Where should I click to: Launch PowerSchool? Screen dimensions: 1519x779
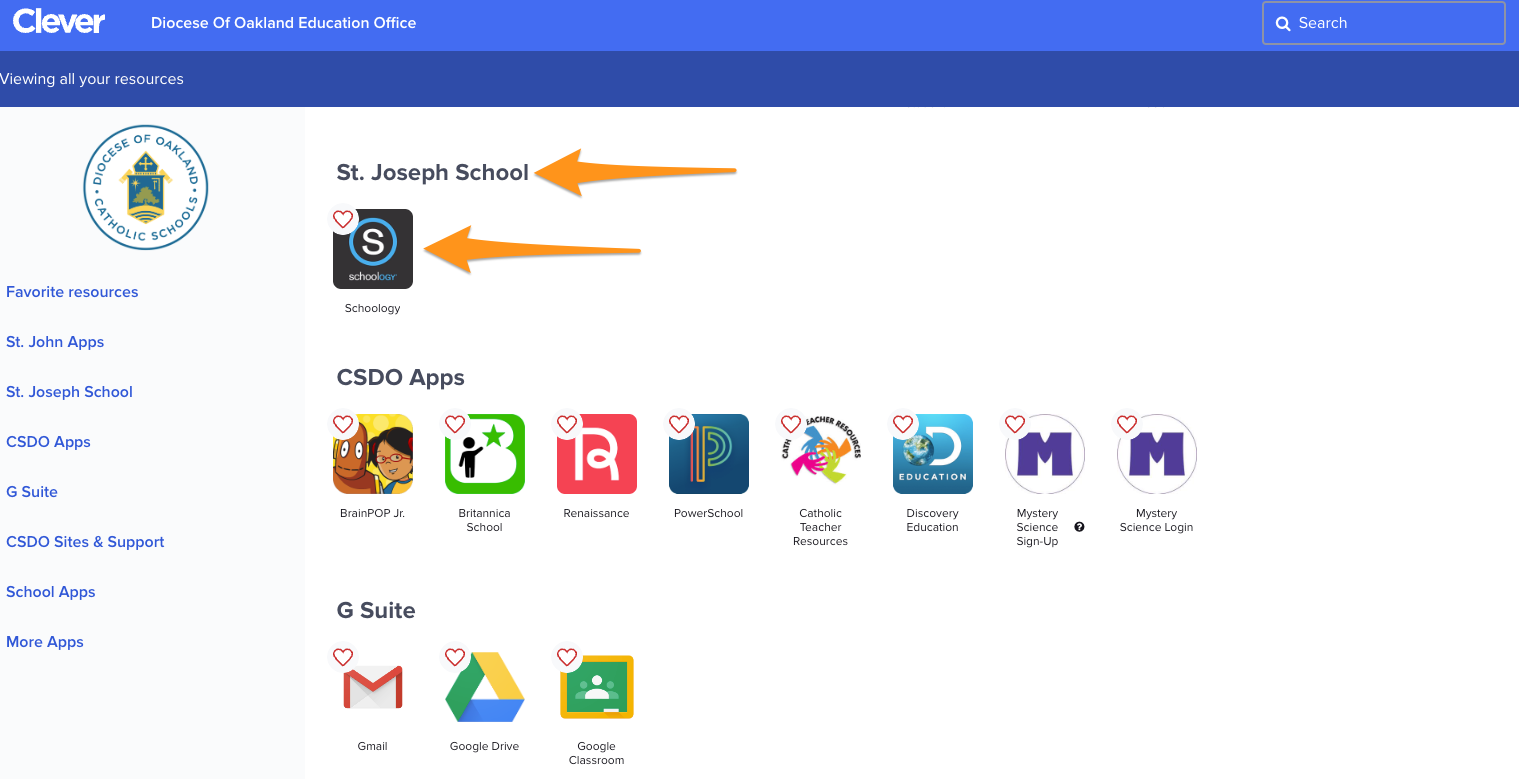click(709, 454)
